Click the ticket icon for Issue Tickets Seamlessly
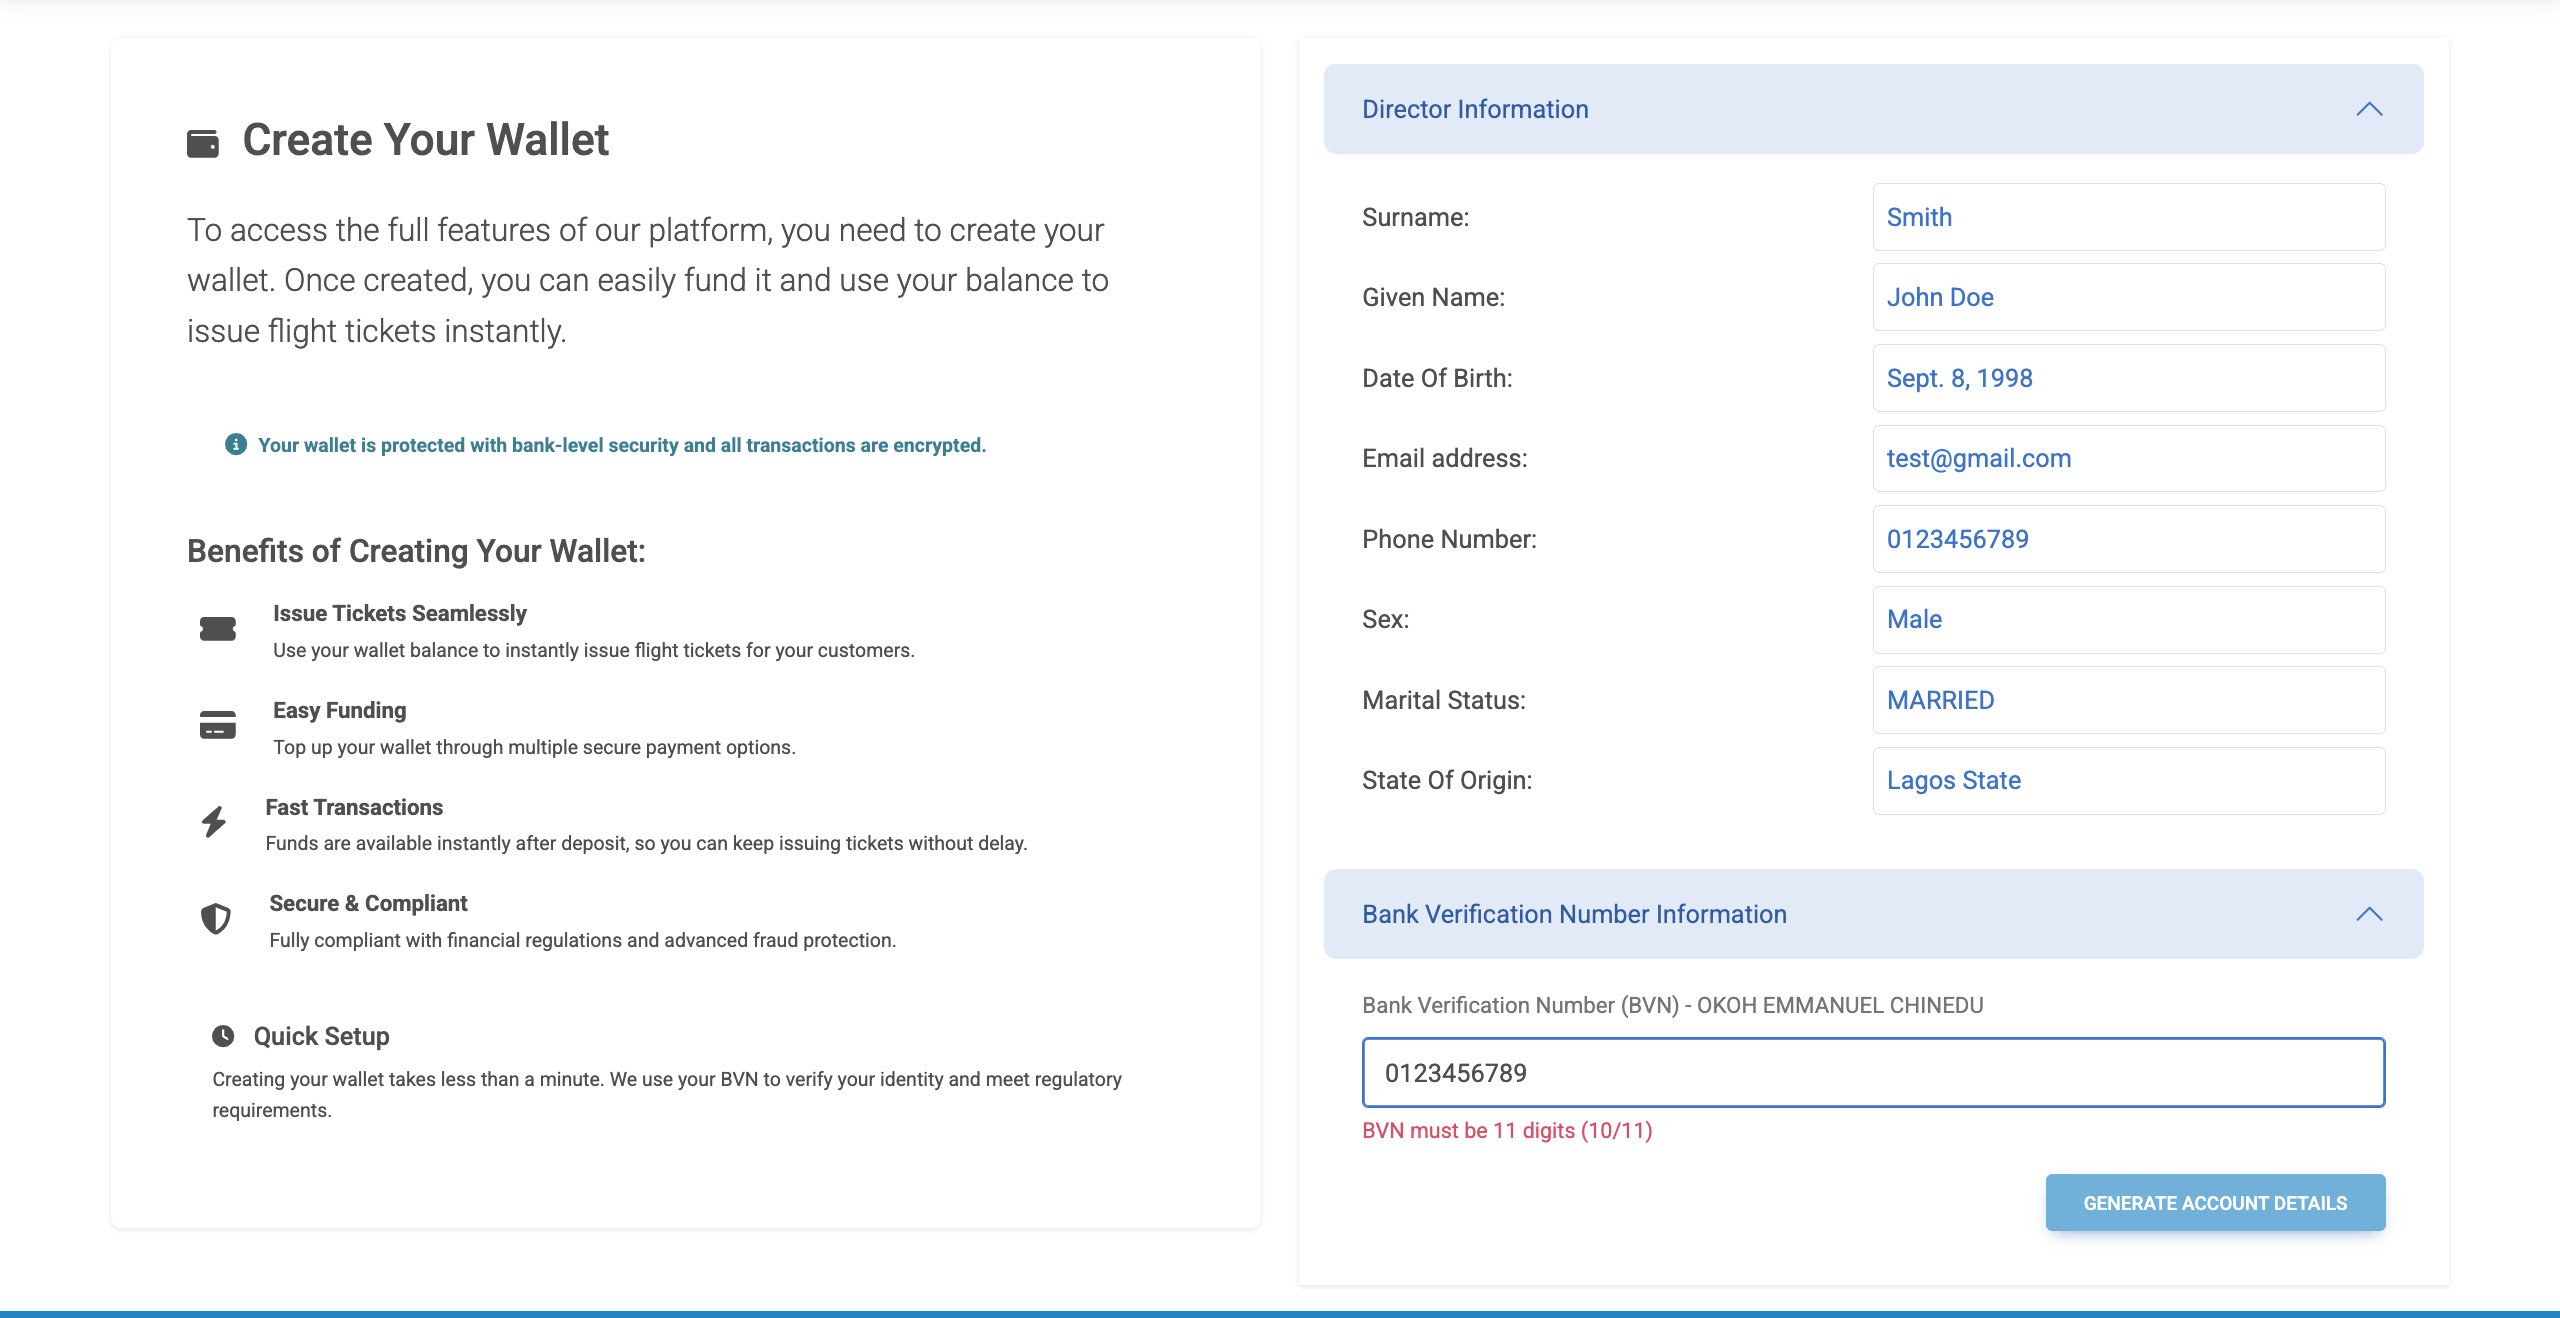 [218, 629]
